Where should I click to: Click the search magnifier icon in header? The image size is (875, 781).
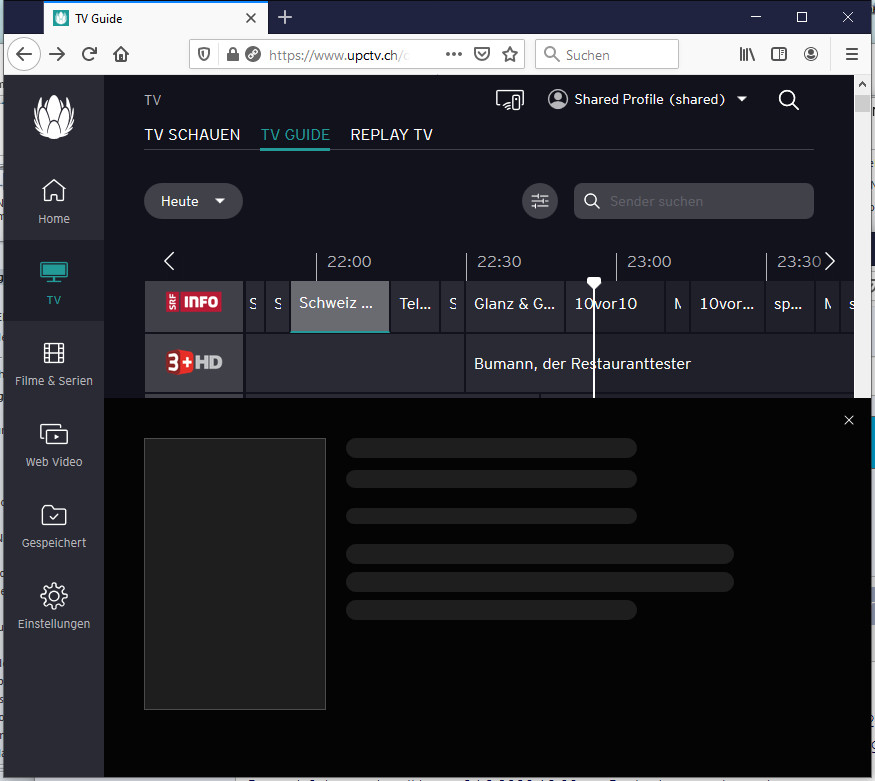pyautogui.click(x=788, y=100)
